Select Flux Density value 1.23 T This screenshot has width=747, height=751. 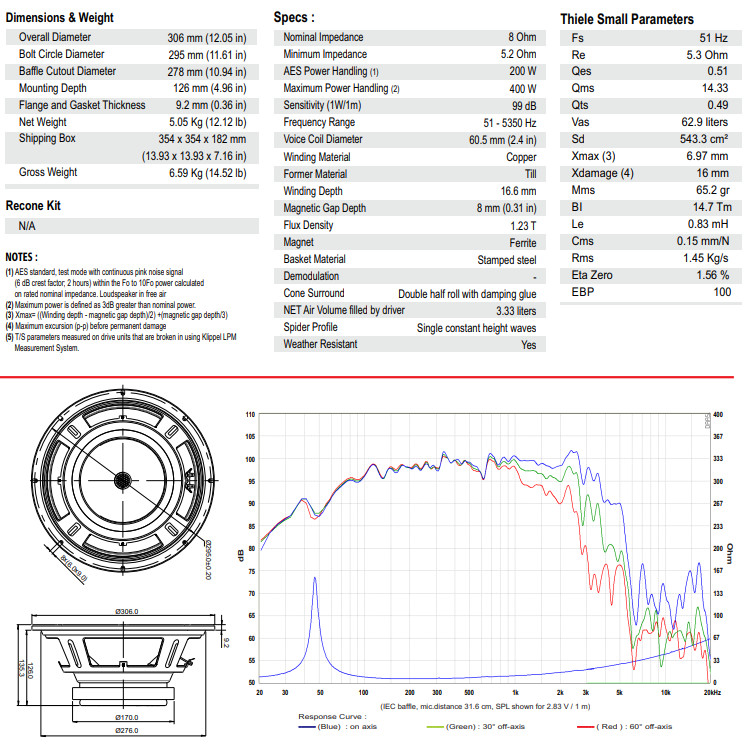(523, 226)
